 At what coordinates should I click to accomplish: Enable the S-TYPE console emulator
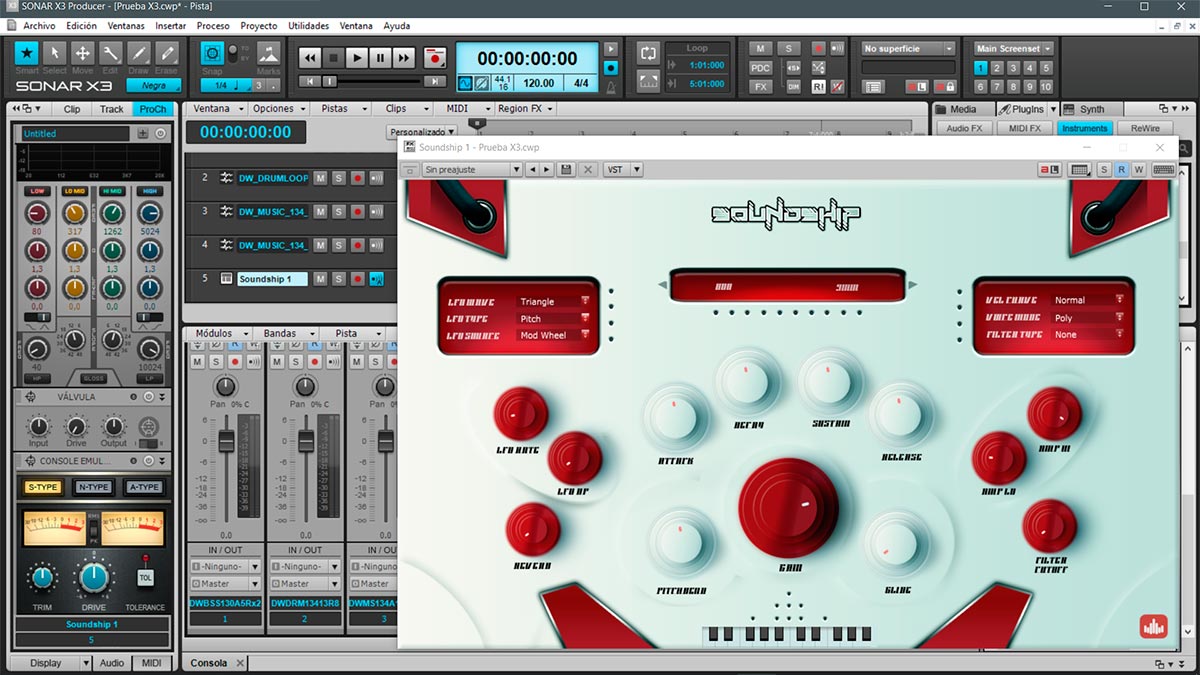43,487
